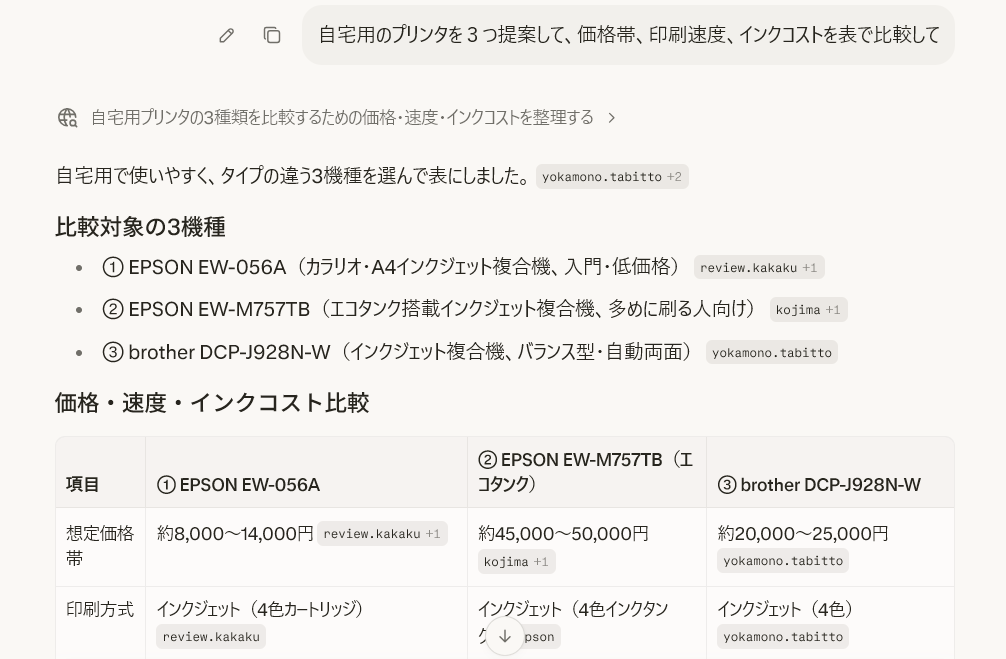The height and width of the screenshot is (659, 1006).
Task: Open review.kakaku chip in the price row
Action: pos(382,533)
